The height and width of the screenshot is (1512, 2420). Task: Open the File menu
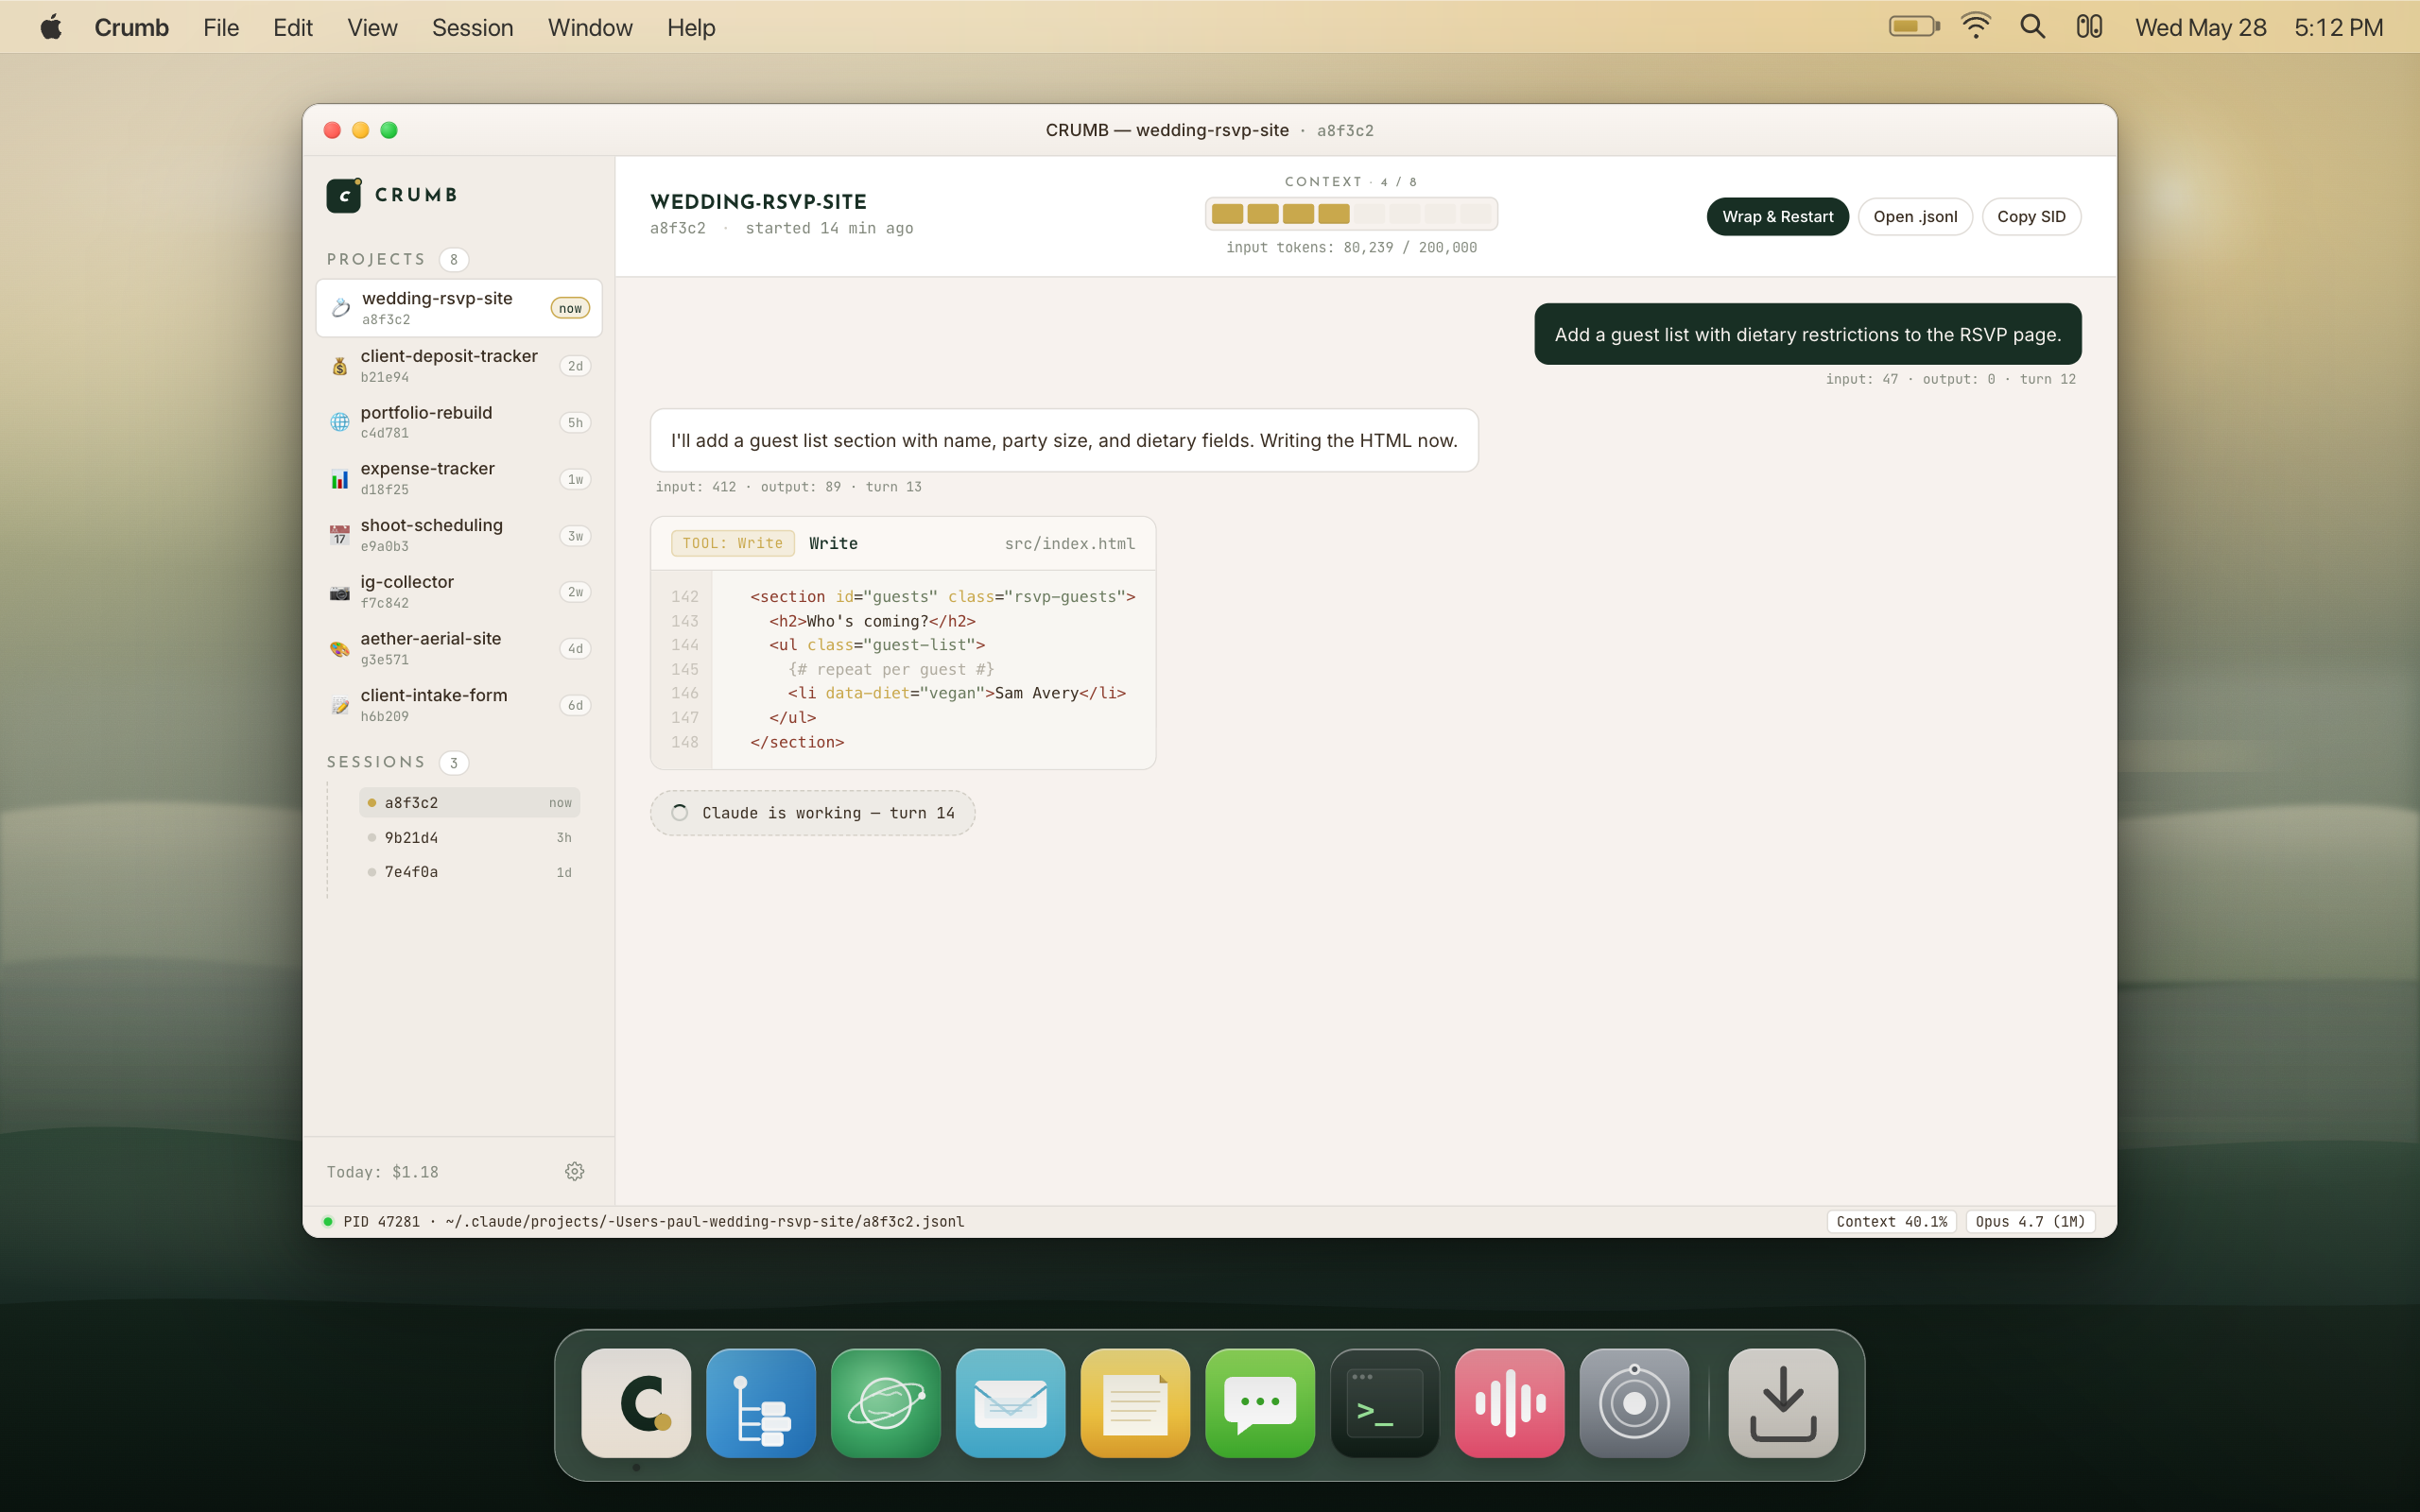pyautogui.click(x=221, y=27)
